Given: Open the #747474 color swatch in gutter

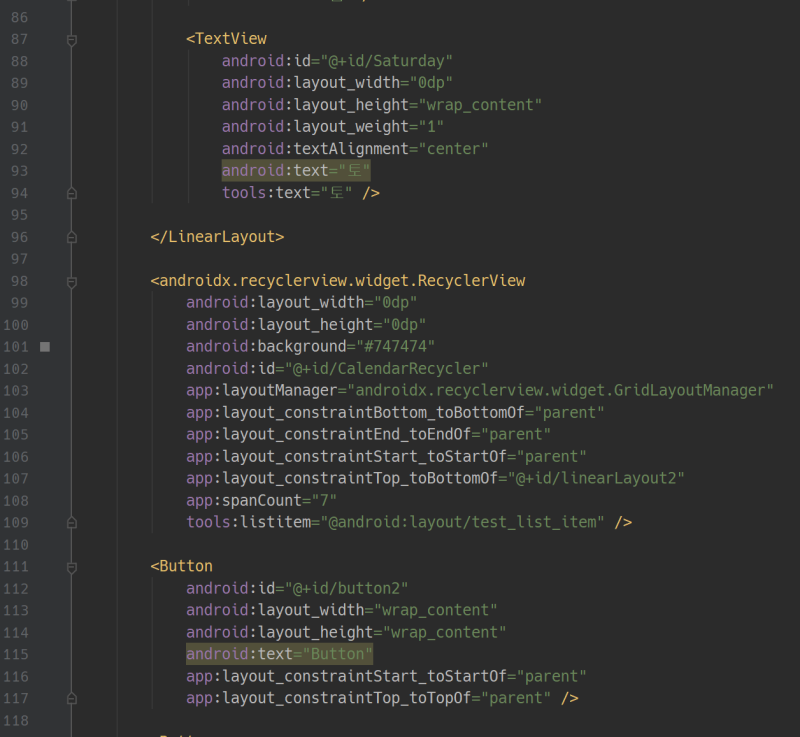Looking at the screenshot, I should (x=45, y=347).
